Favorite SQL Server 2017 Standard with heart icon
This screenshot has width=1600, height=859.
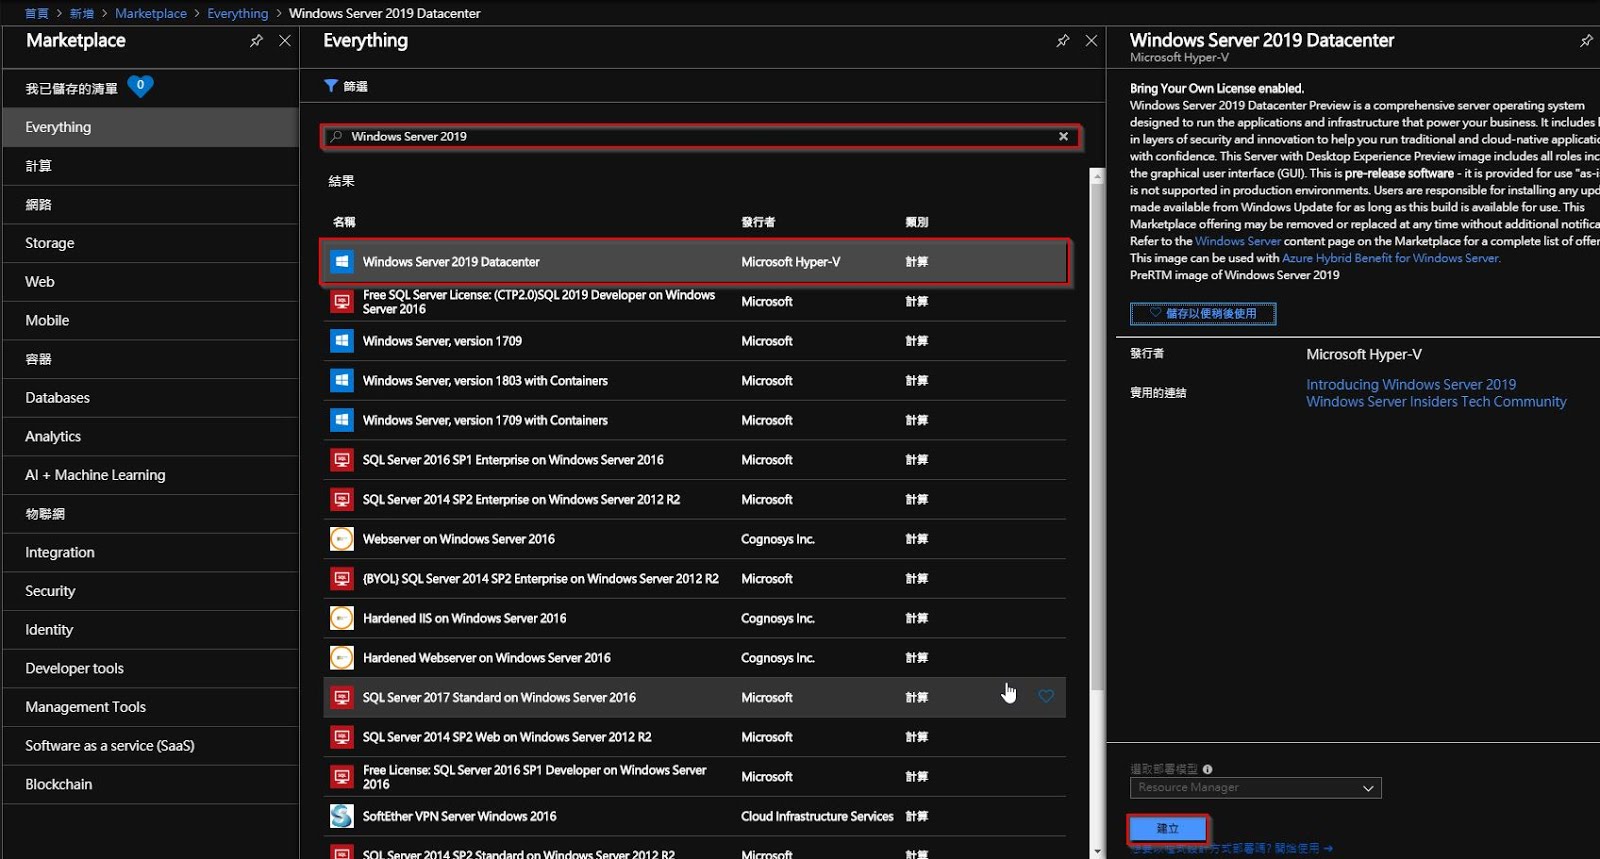click(1046, 696)
